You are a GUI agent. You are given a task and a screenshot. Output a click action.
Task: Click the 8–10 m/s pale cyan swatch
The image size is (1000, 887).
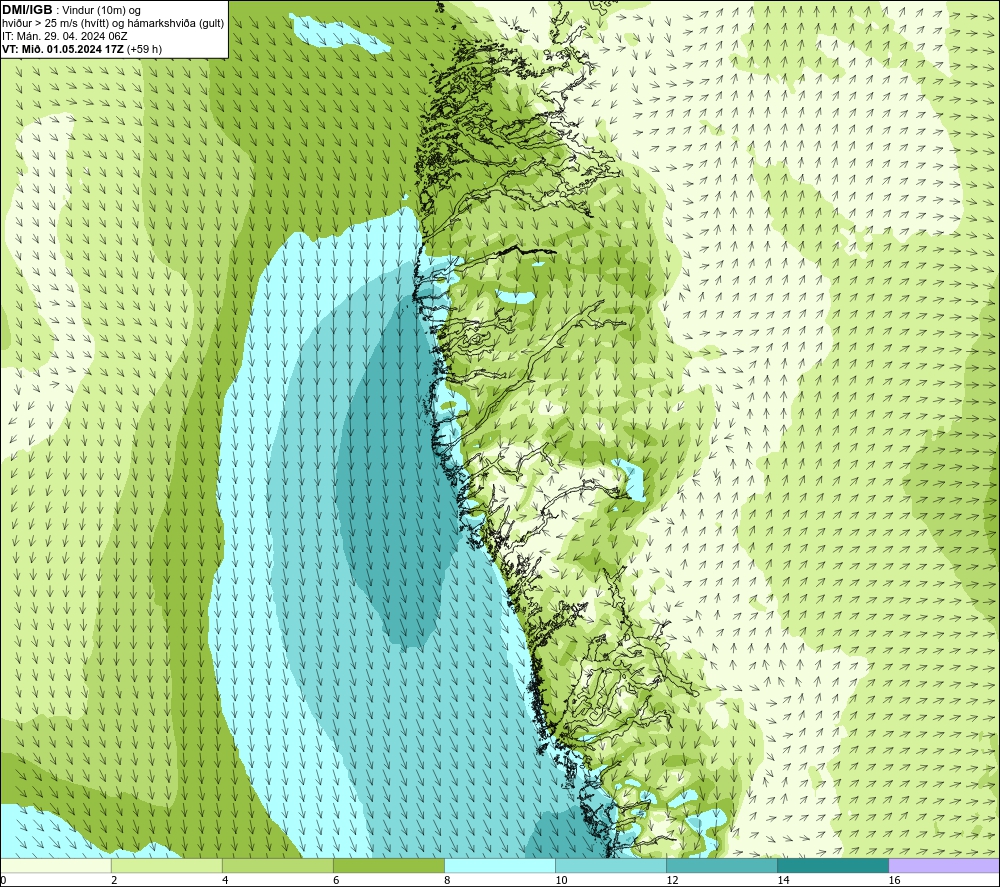[499, 865]
